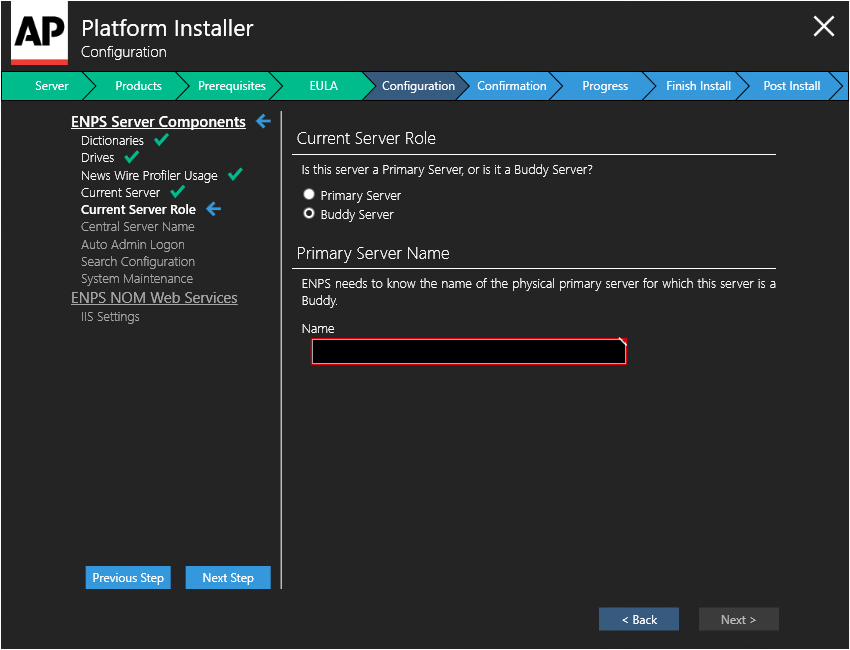This screenshot has height=650, width=850.
Task: Open the System Maintenance item
Action: coord(137,279)
